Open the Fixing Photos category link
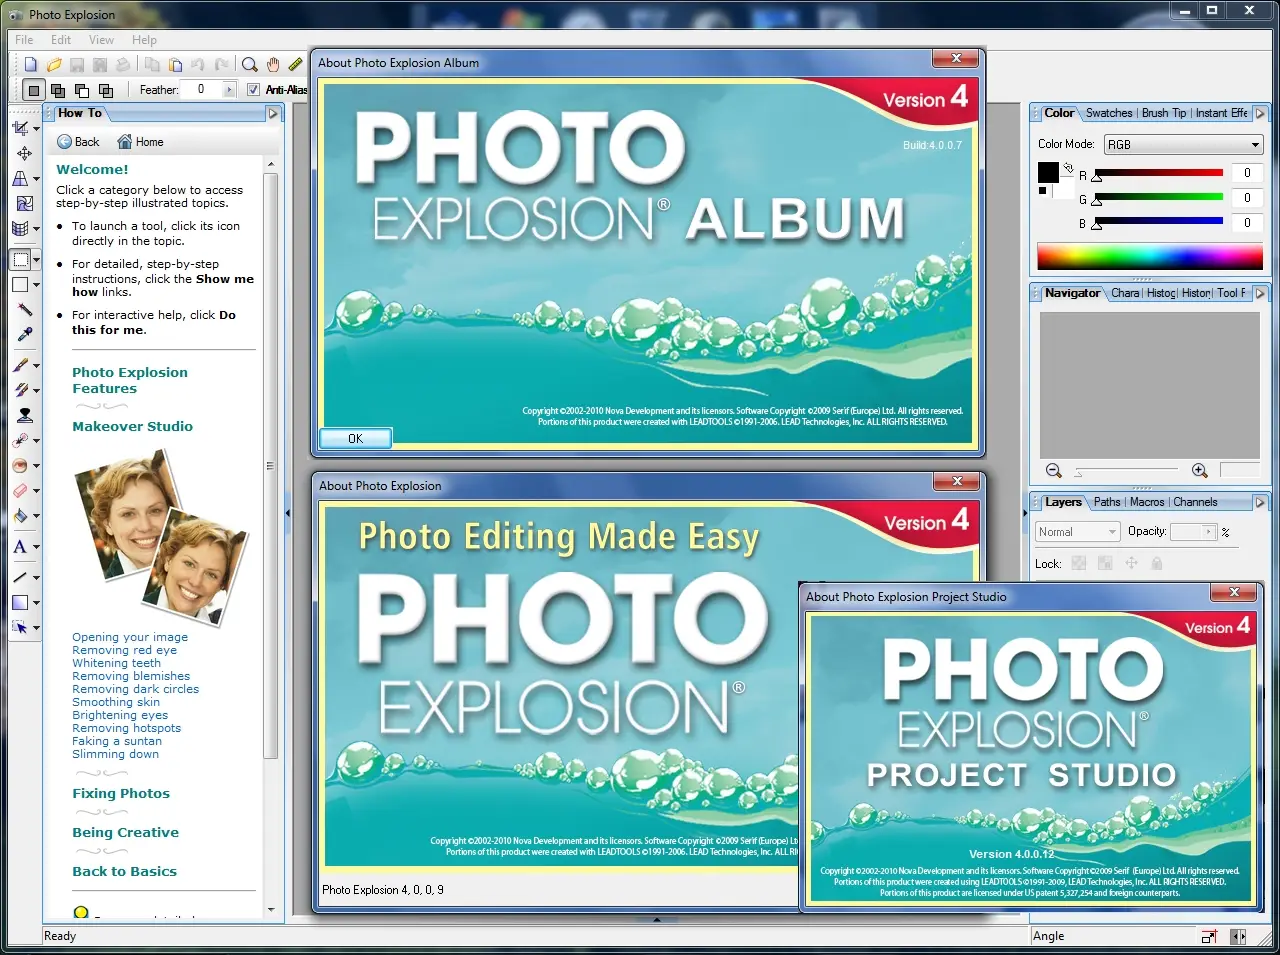The height and width of the screenshot is (955, 1280). point(121,793)
